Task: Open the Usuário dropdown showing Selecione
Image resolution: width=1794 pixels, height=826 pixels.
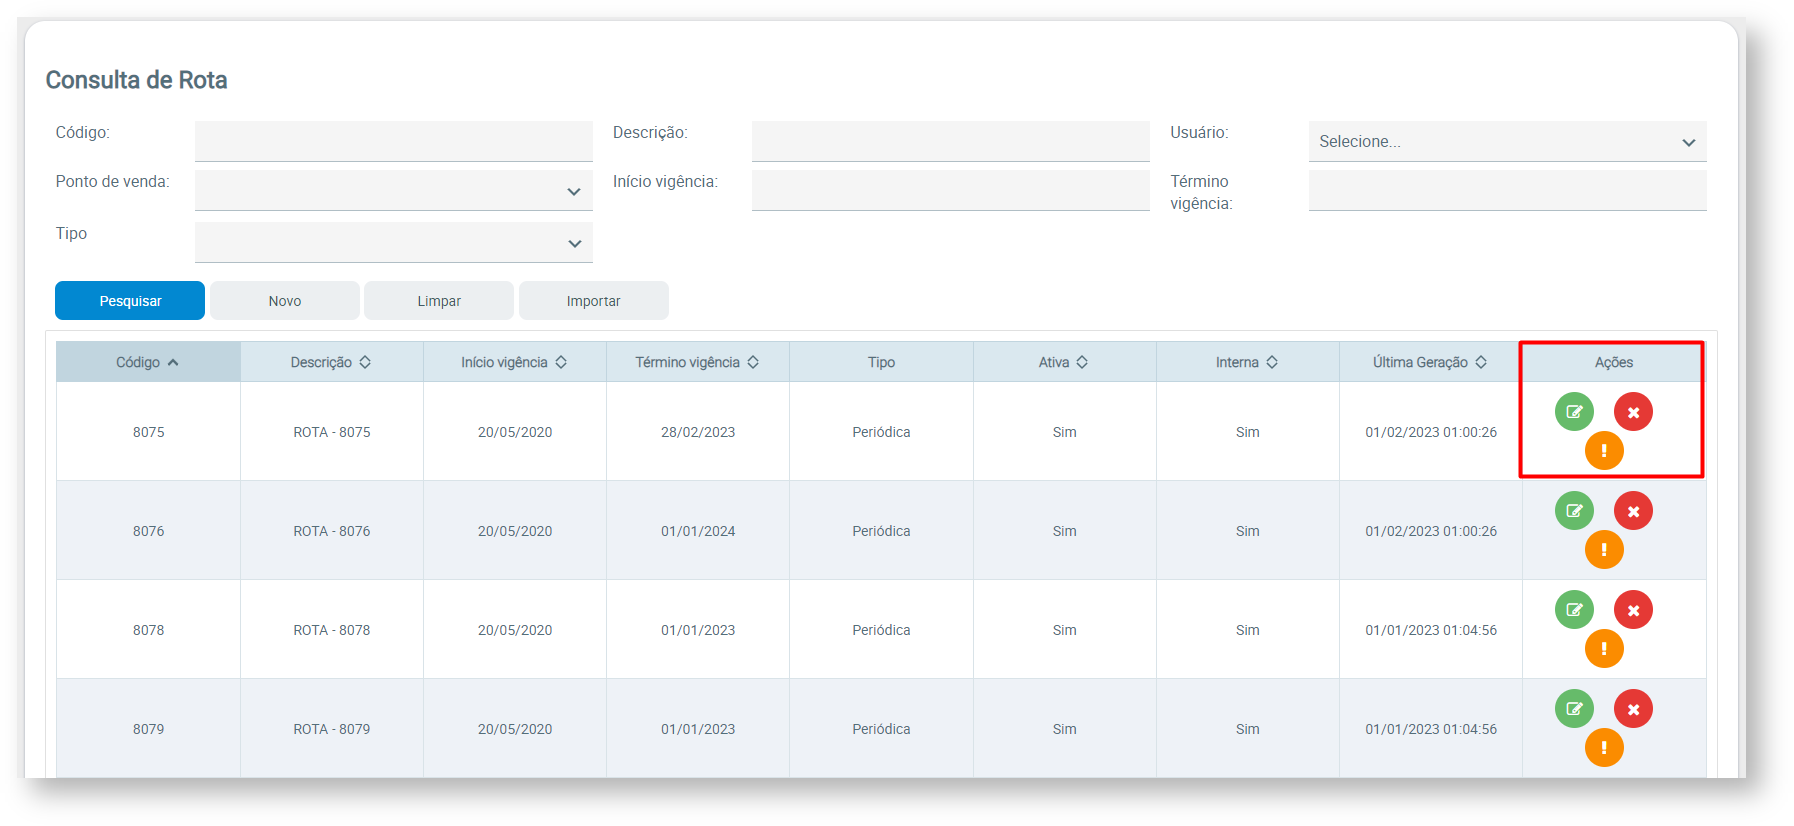Action: click(x=1506, y=142)
